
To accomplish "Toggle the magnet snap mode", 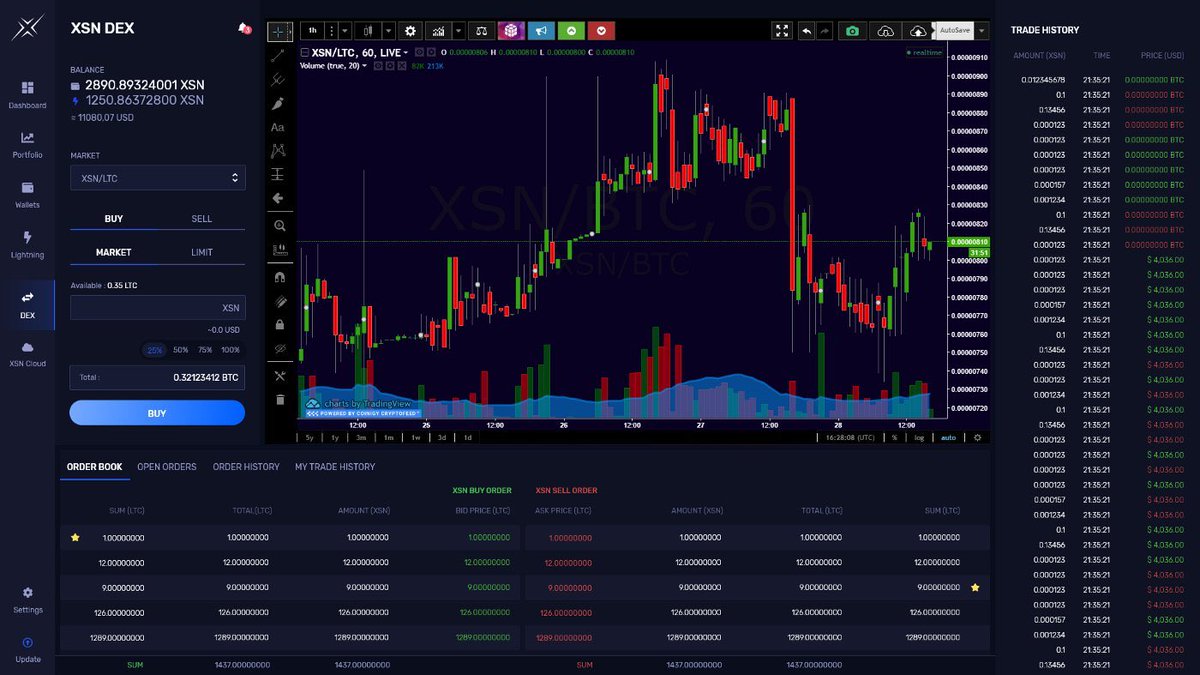I will 280,277.
